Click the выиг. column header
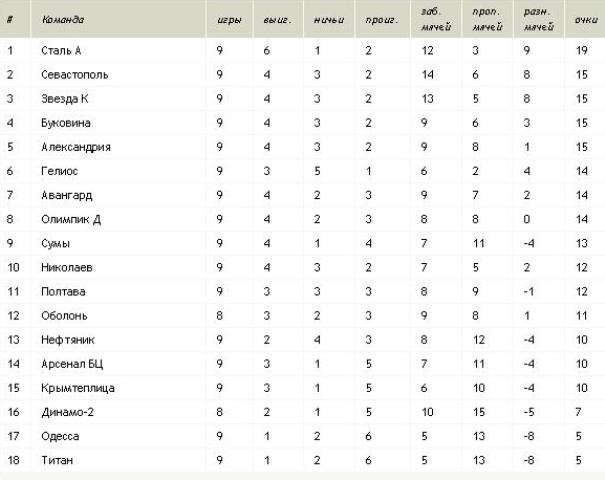605x480 pixels. (x=277, y=20)
